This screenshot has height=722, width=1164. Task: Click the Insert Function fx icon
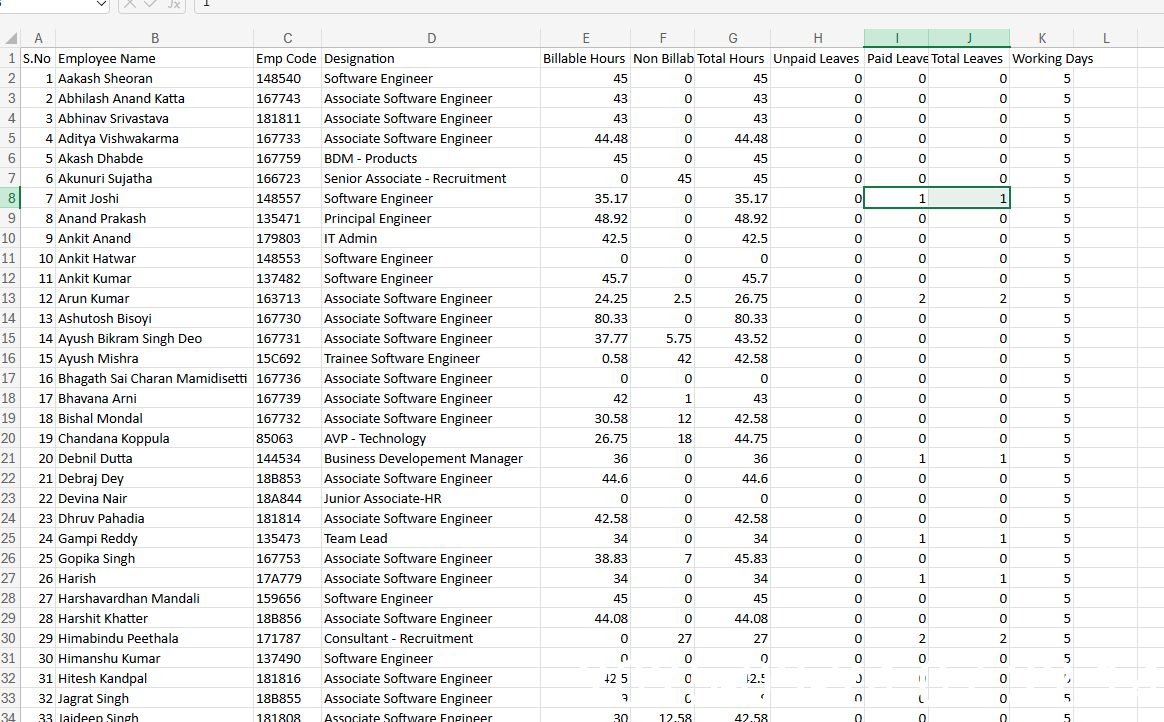[174, 5]
